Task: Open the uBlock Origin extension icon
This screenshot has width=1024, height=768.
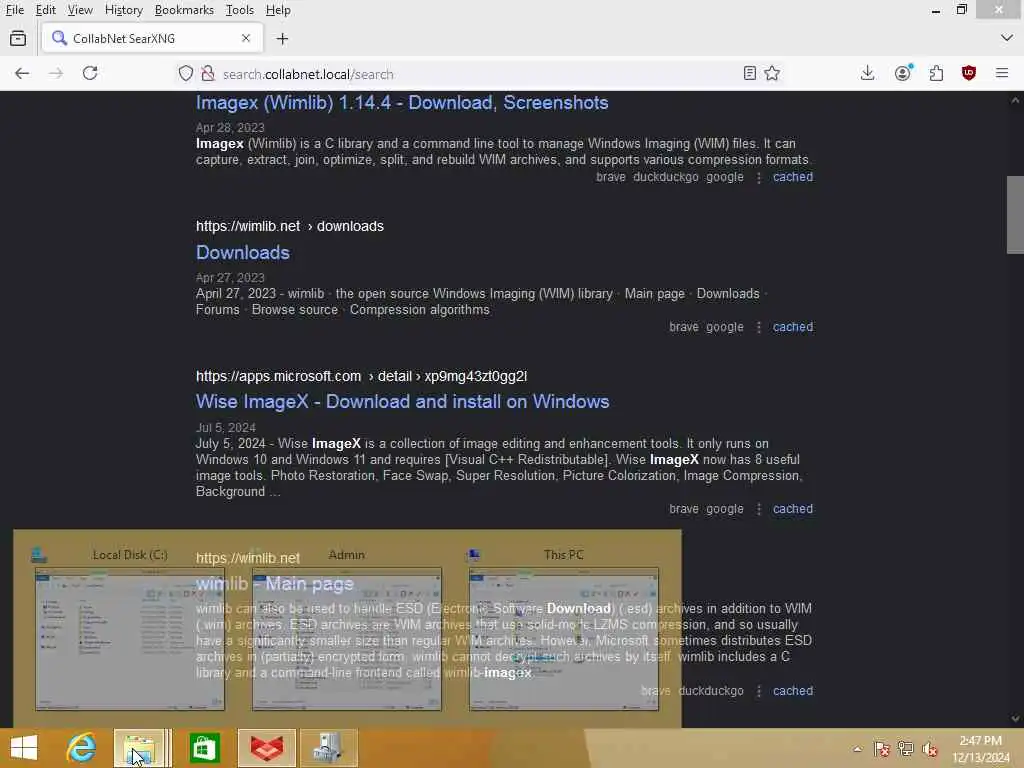Action: pyautogui.click(x=969, y=73)
